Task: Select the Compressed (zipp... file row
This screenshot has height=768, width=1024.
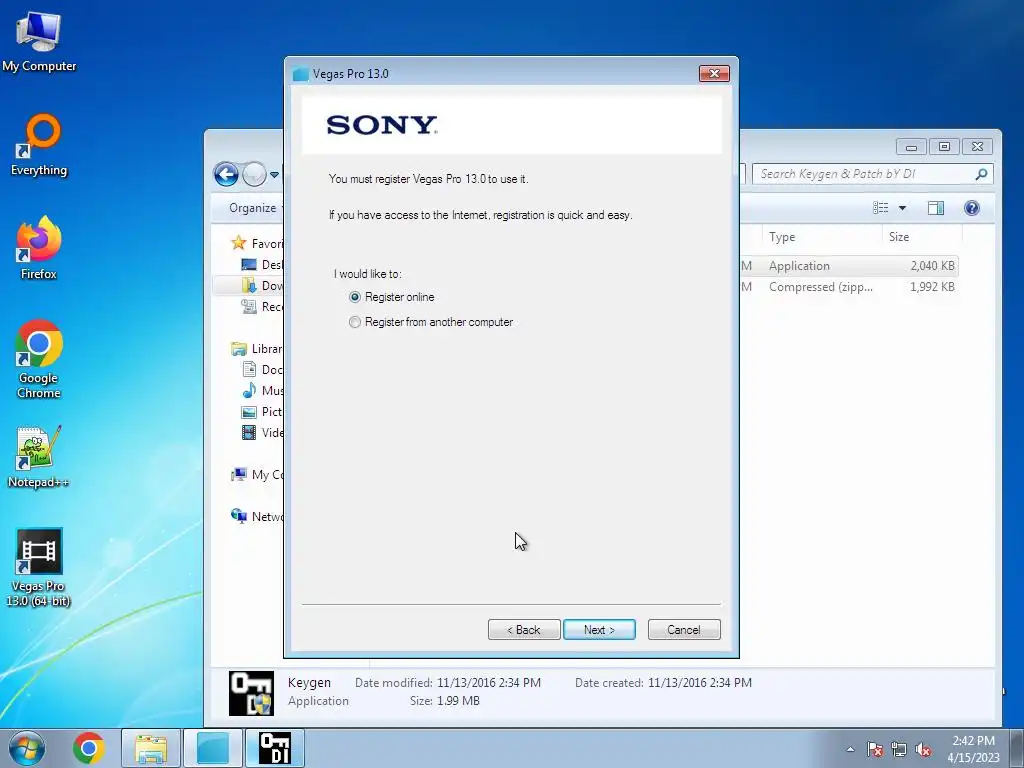Action: click(849, 287)
